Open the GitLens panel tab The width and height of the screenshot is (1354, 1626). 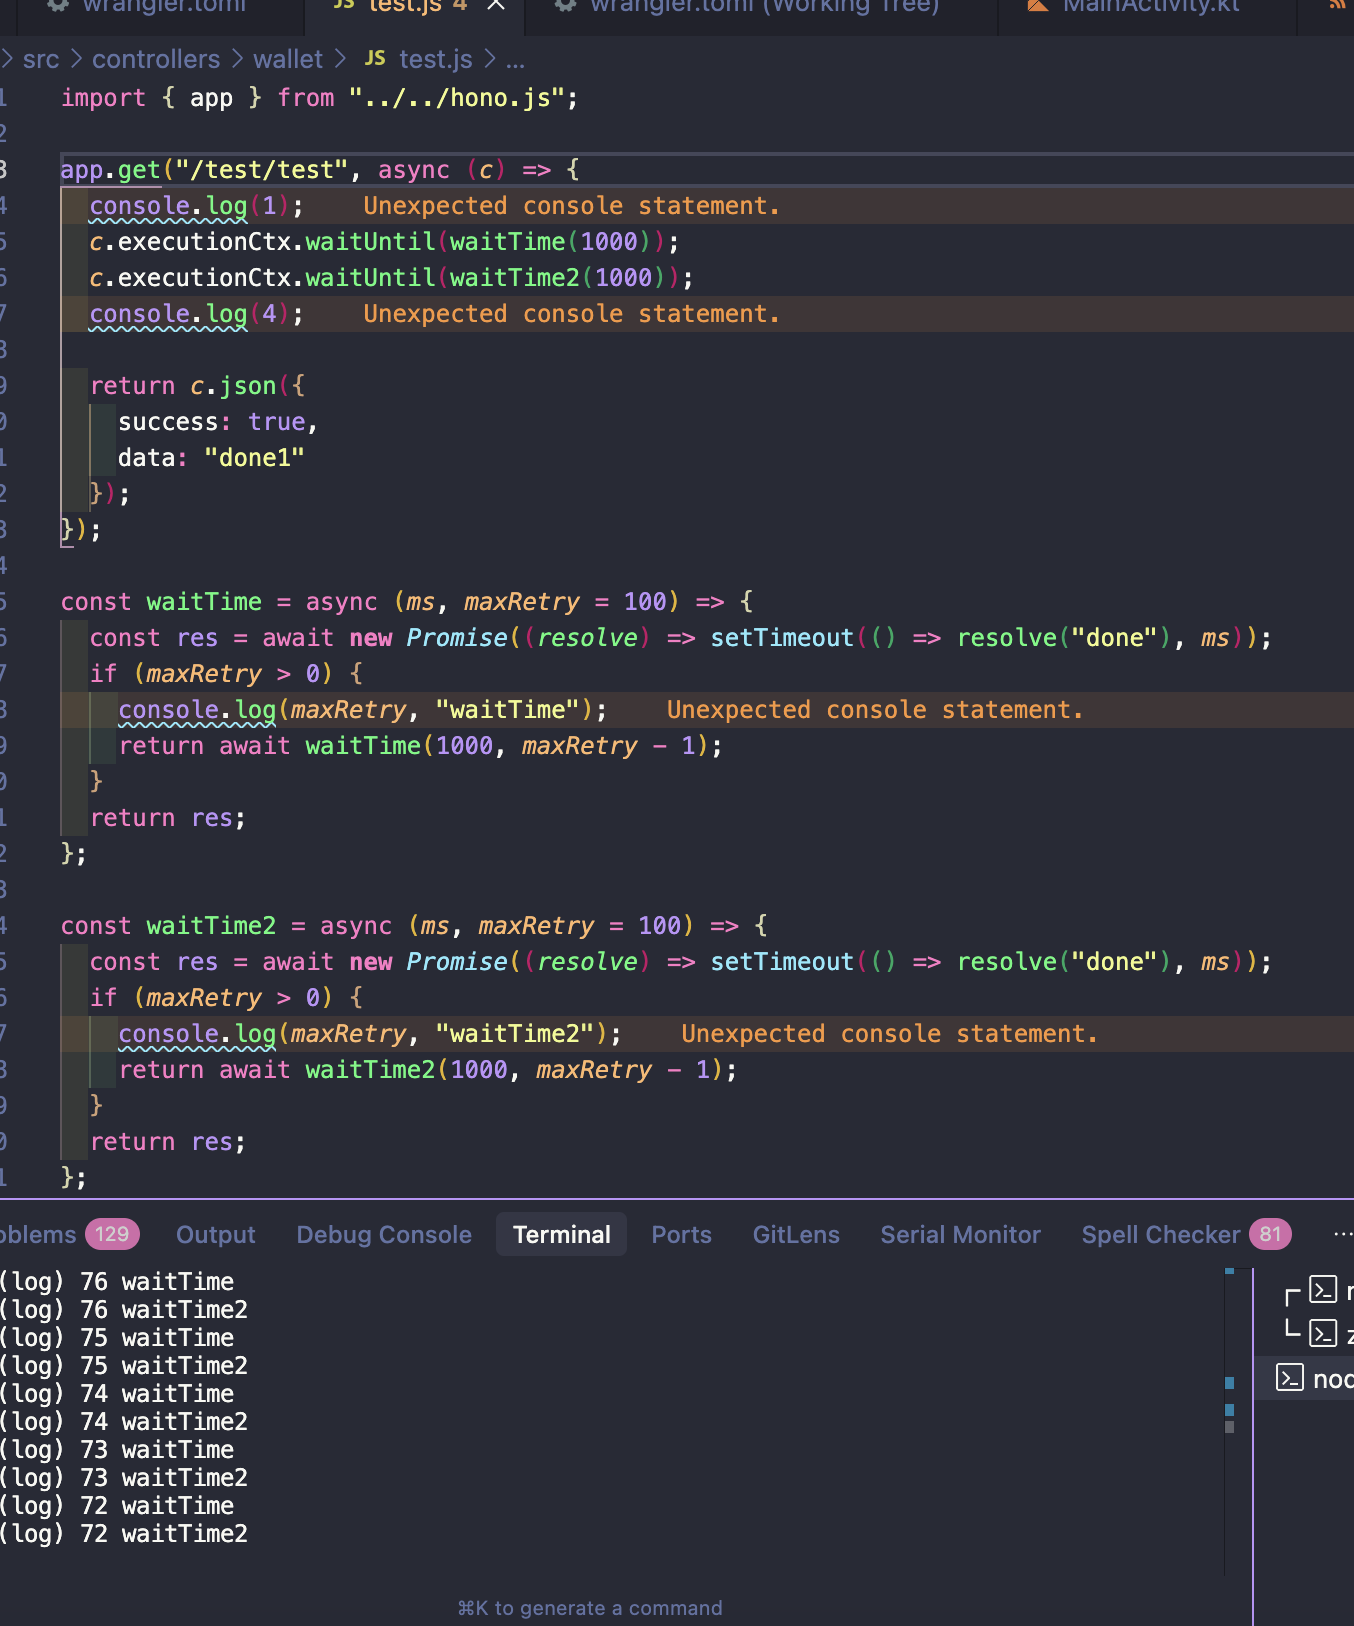click(796, 1234)
